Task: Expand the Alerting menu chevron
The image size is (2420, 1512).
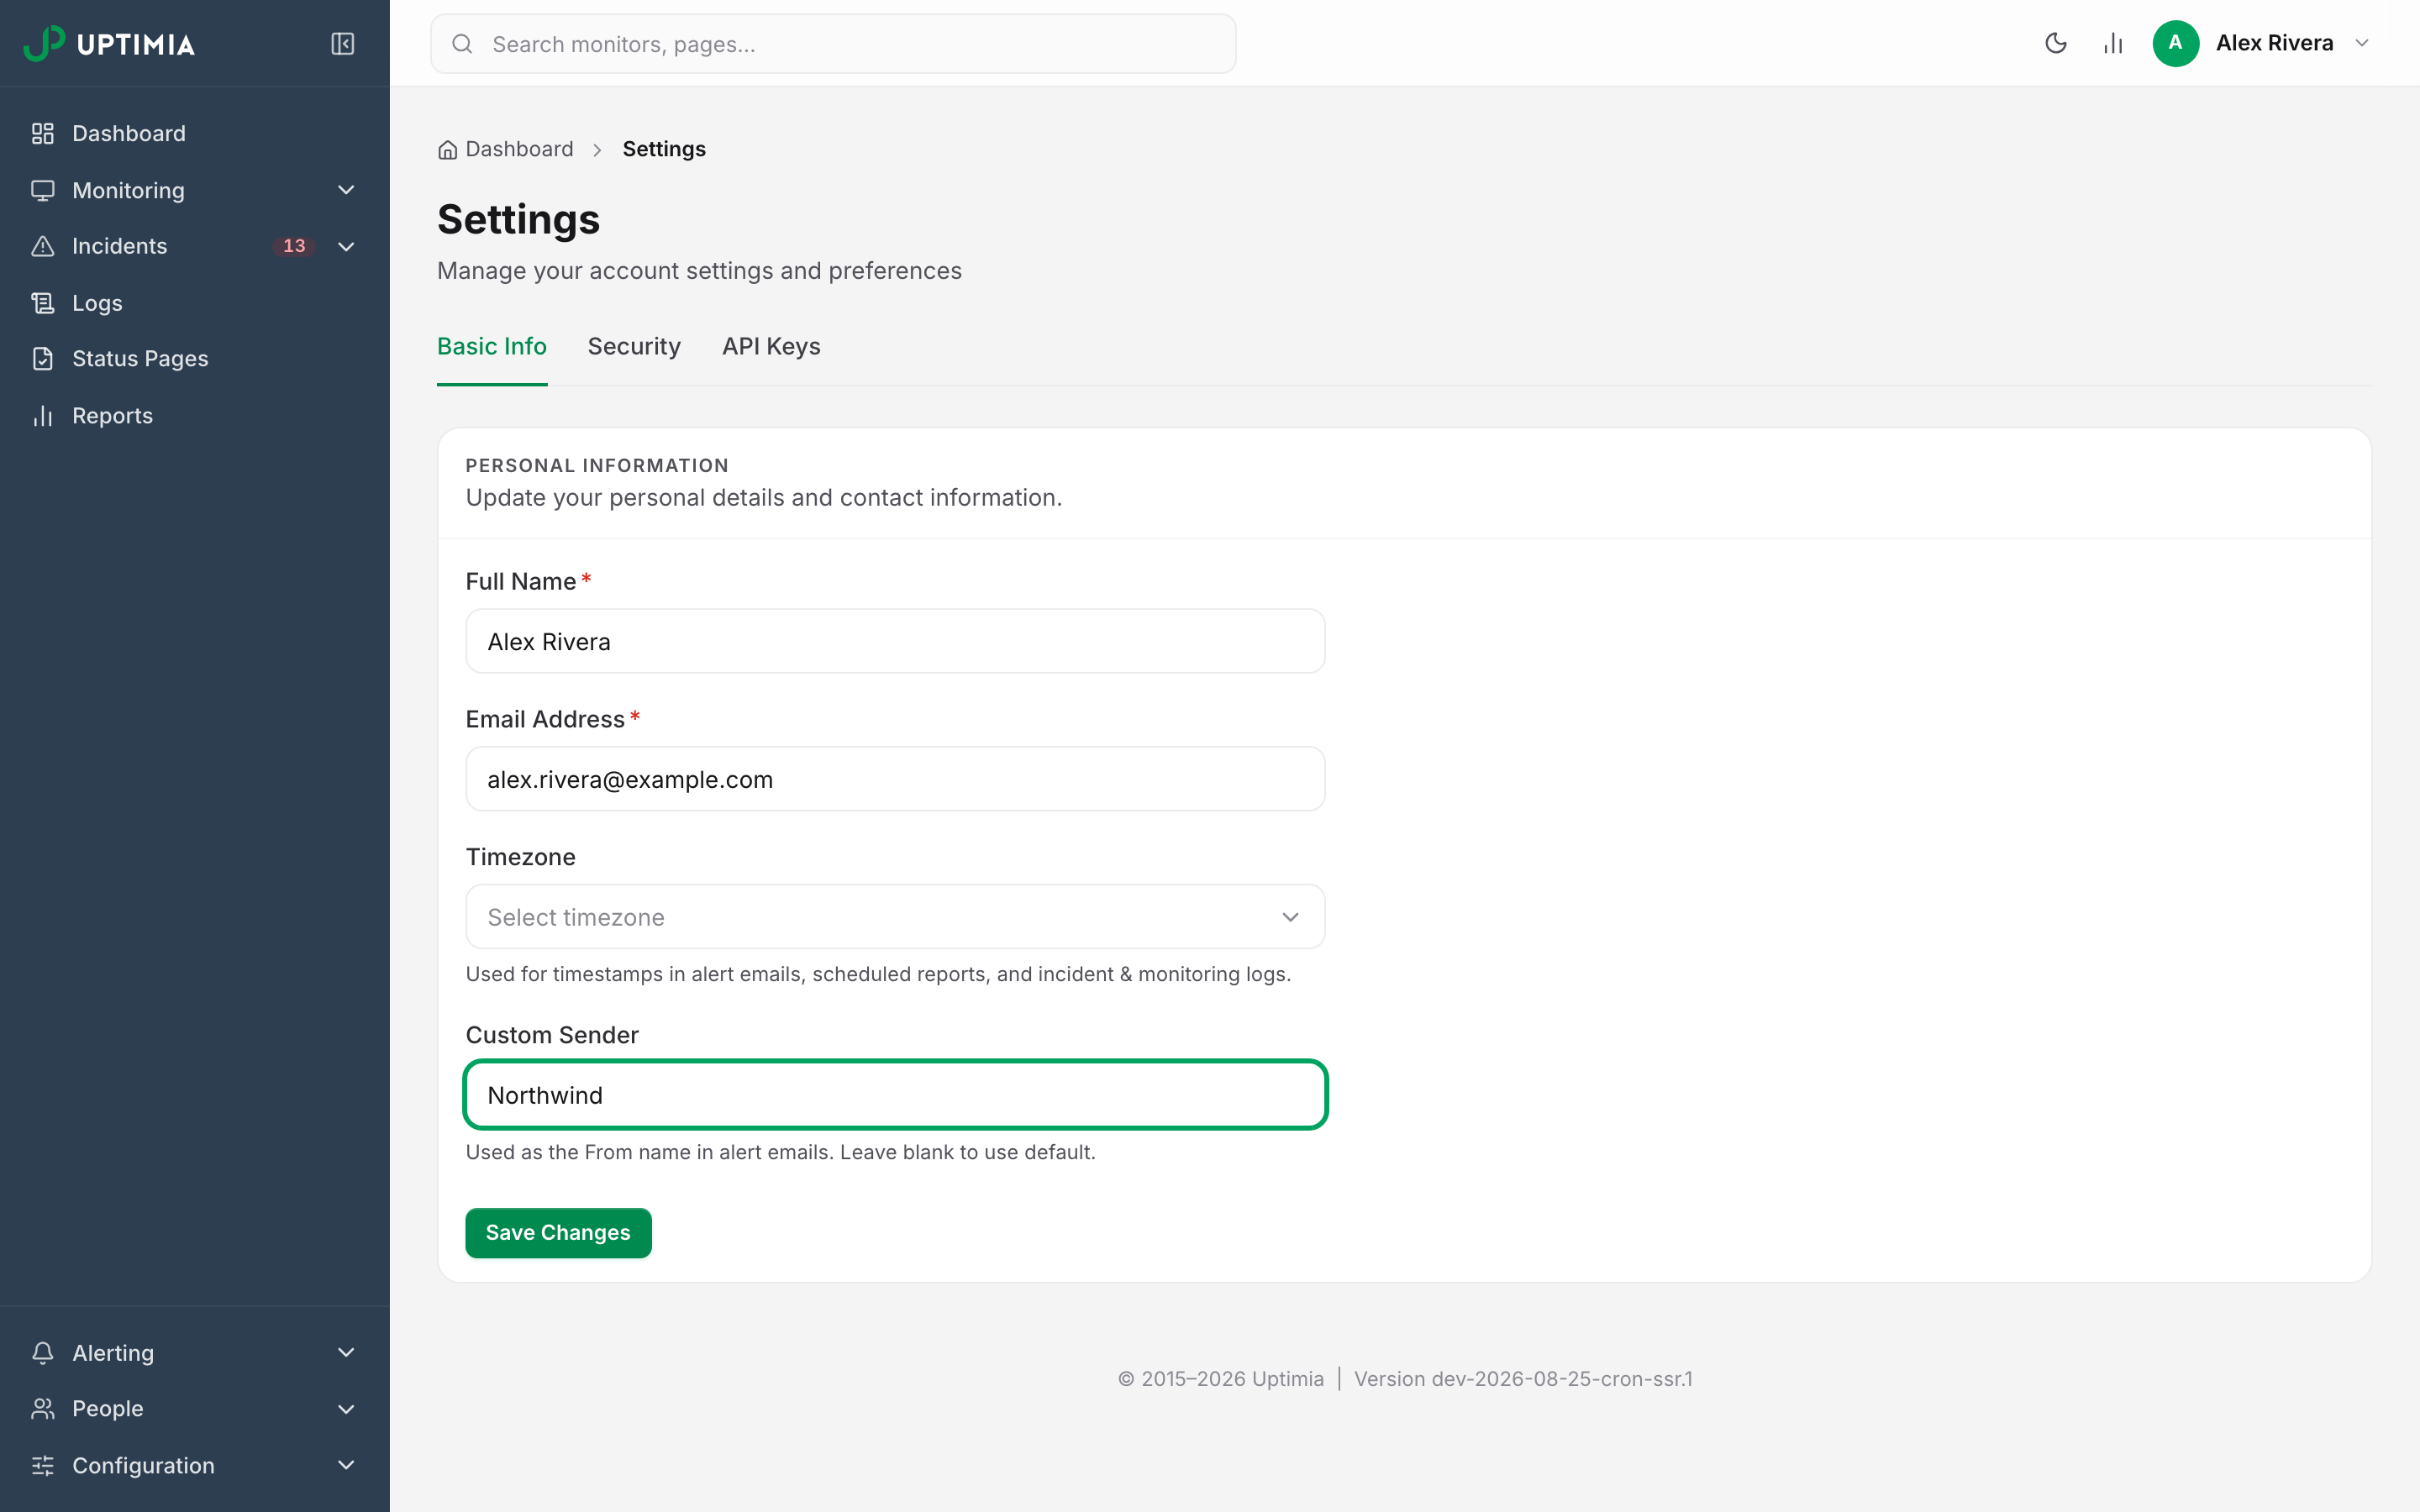Action: (346, 1353)
